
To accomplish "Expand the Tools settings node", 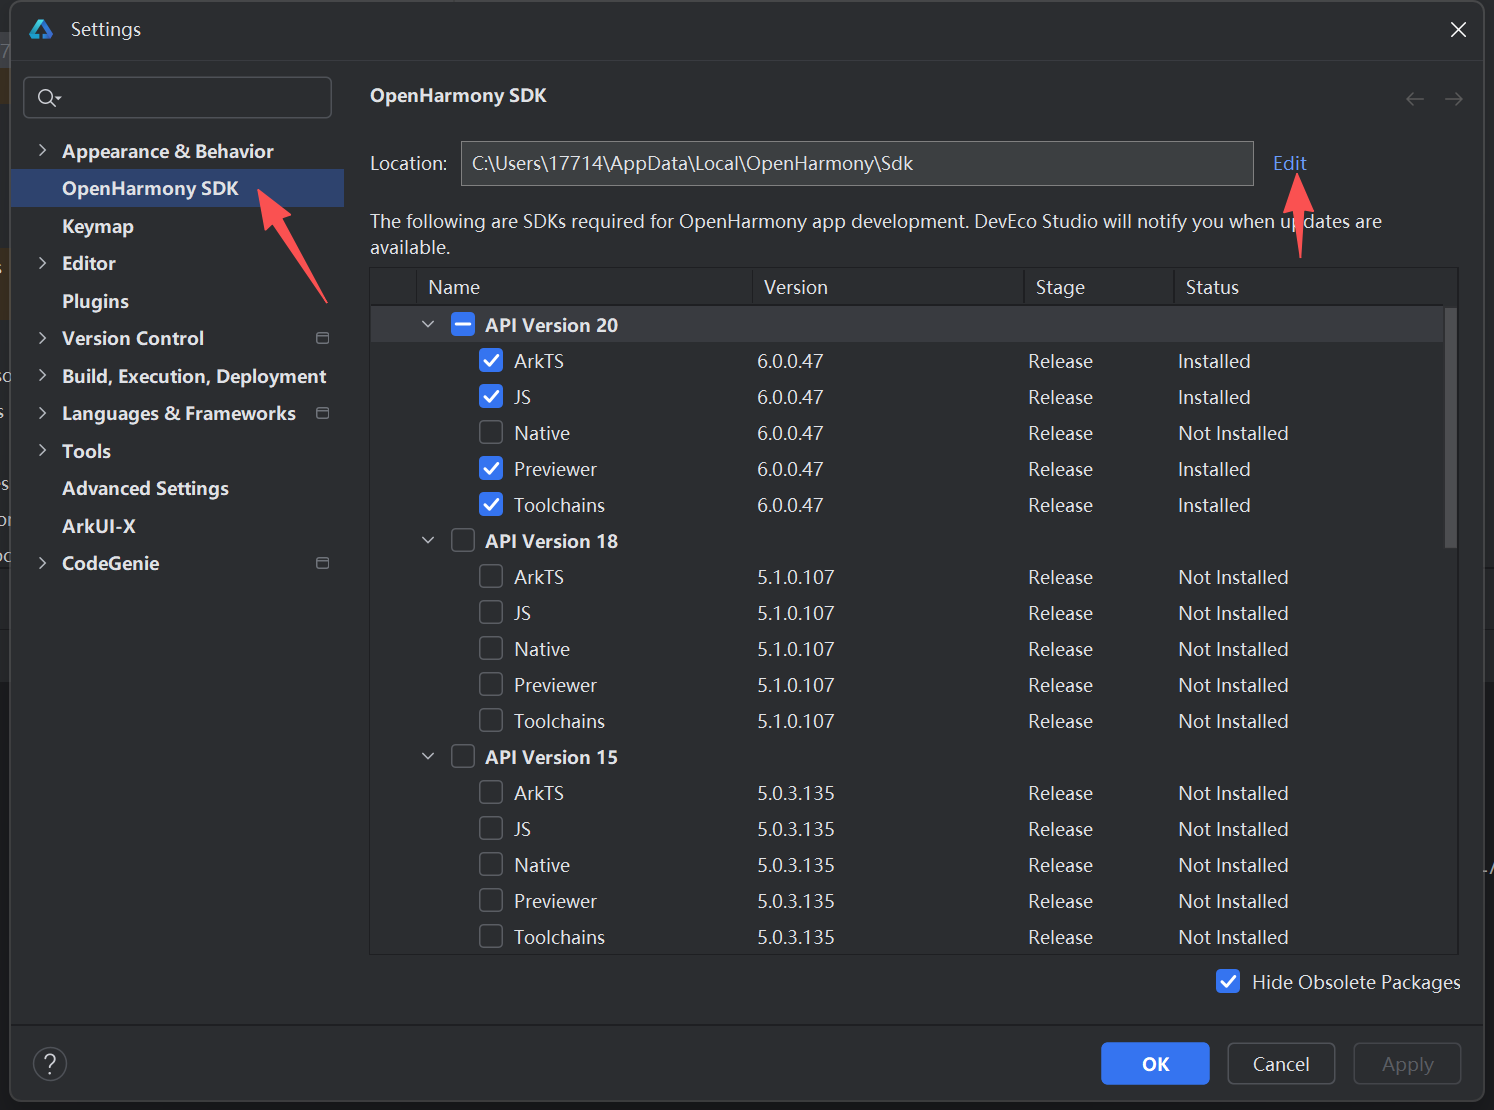I will pos(42,451).
